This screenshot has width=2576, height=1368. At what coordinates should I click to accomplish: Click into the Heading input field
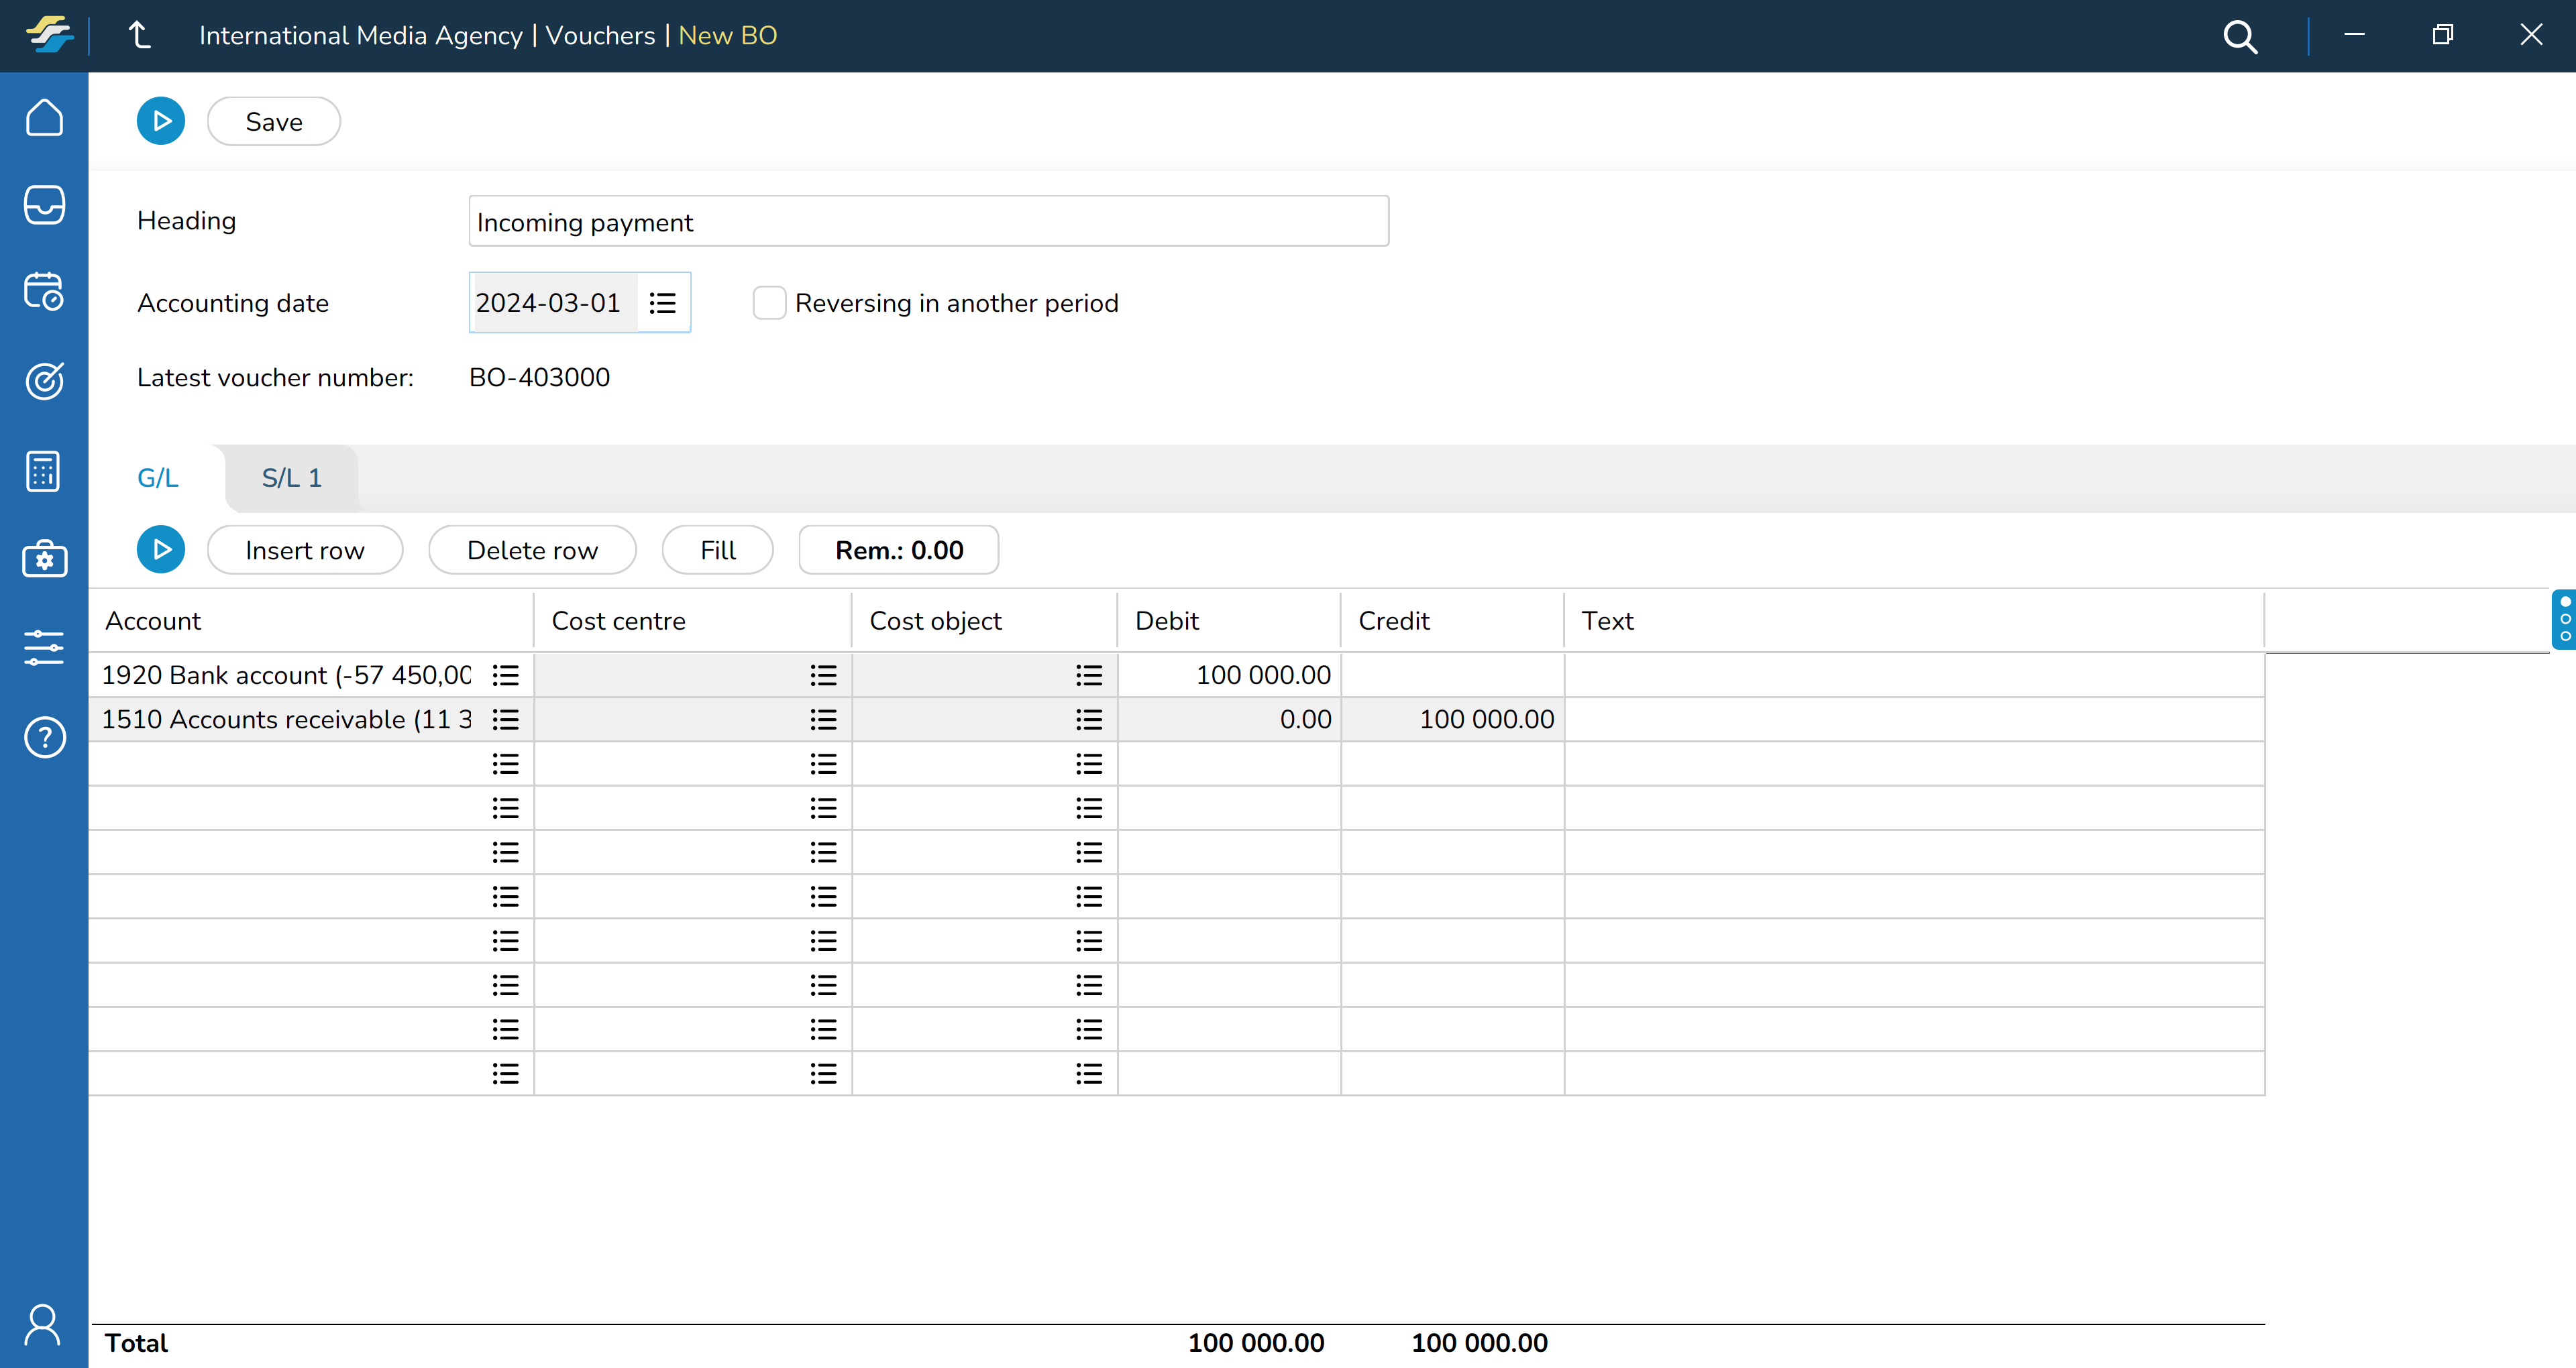pyautogui.click(x=928, y=222)
